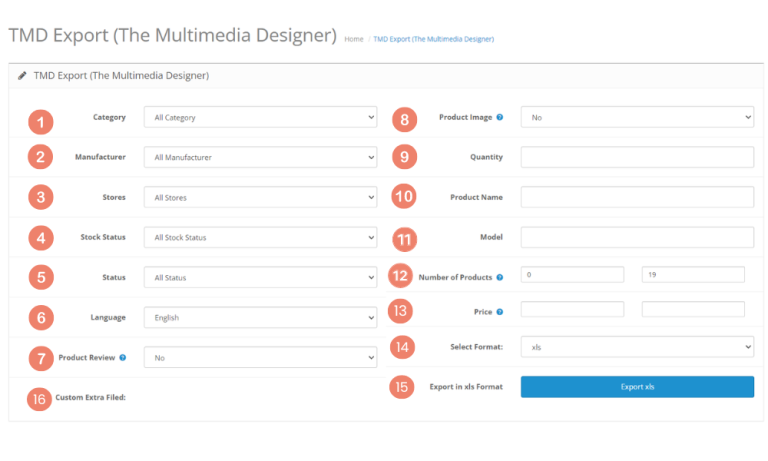Click the help icon beside Product Image
The width and height of the screenshot is (768, 461).
coord(500,117)
